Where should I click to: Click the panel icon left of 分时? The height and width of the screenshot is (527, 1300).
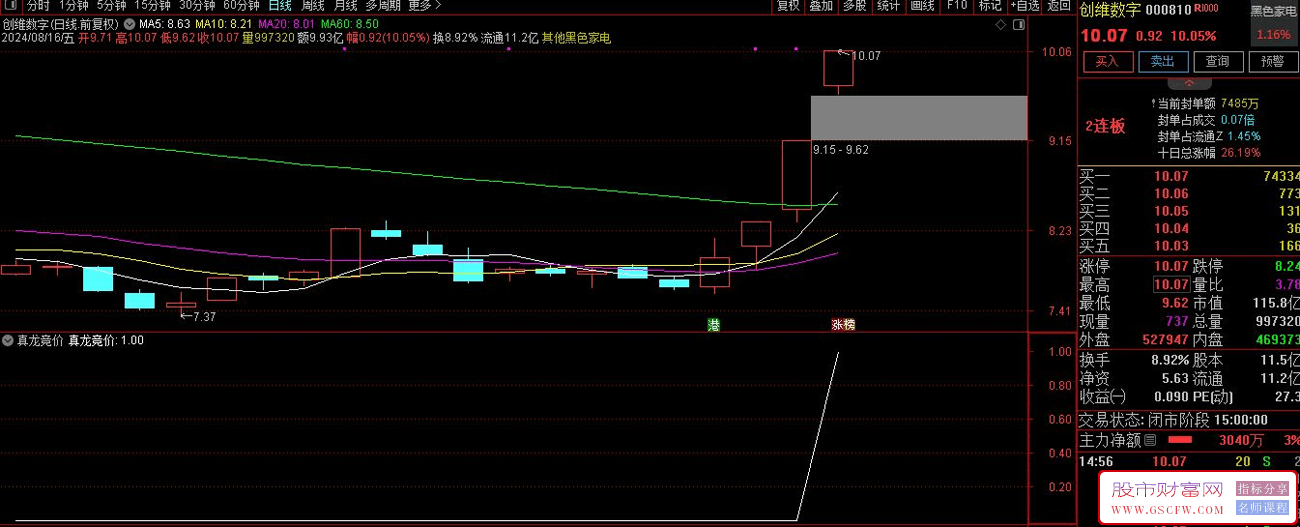click(11, 5)
